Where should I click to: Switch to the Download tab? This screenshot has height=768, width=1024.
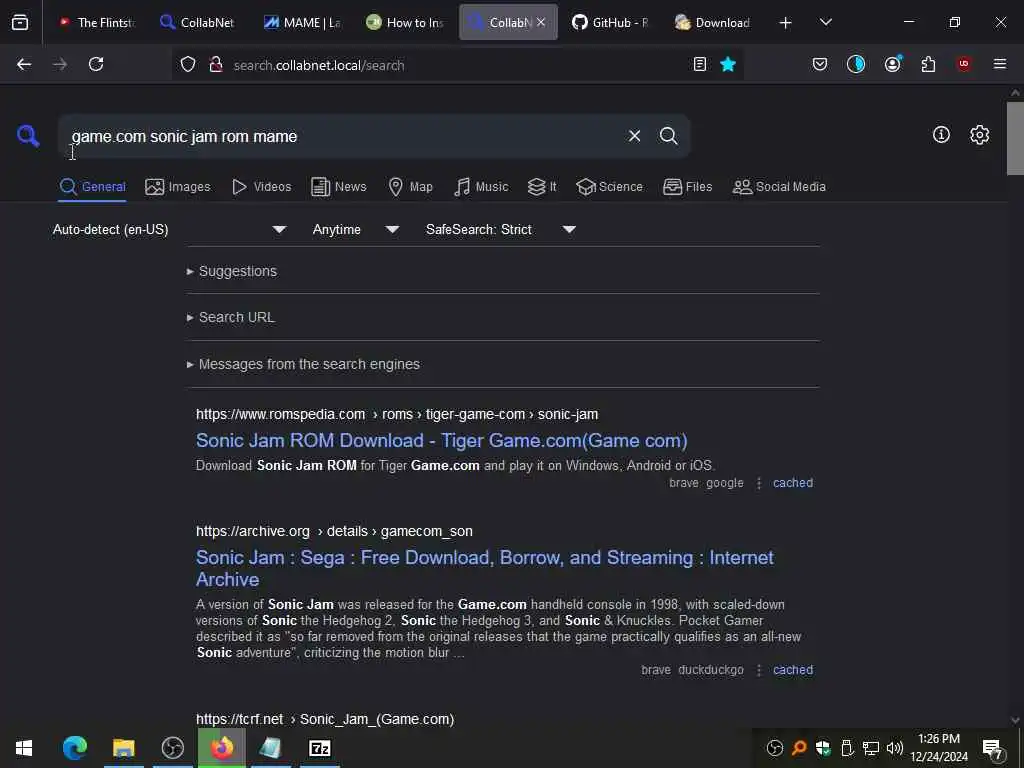[713, 22]
